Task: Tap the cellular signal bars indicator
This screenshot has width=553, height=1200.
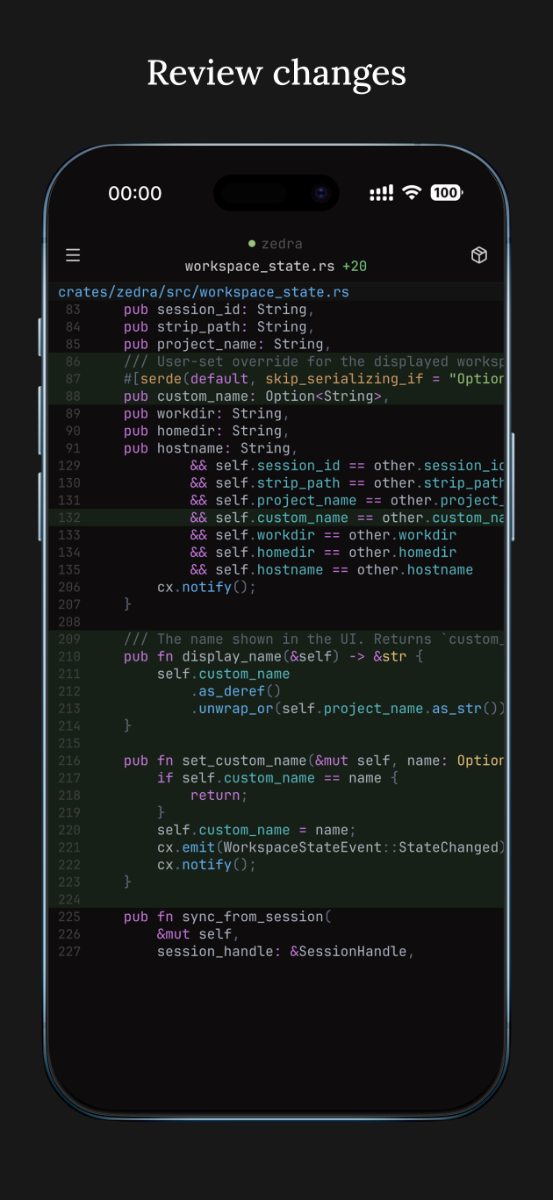Action: (381, 193)
